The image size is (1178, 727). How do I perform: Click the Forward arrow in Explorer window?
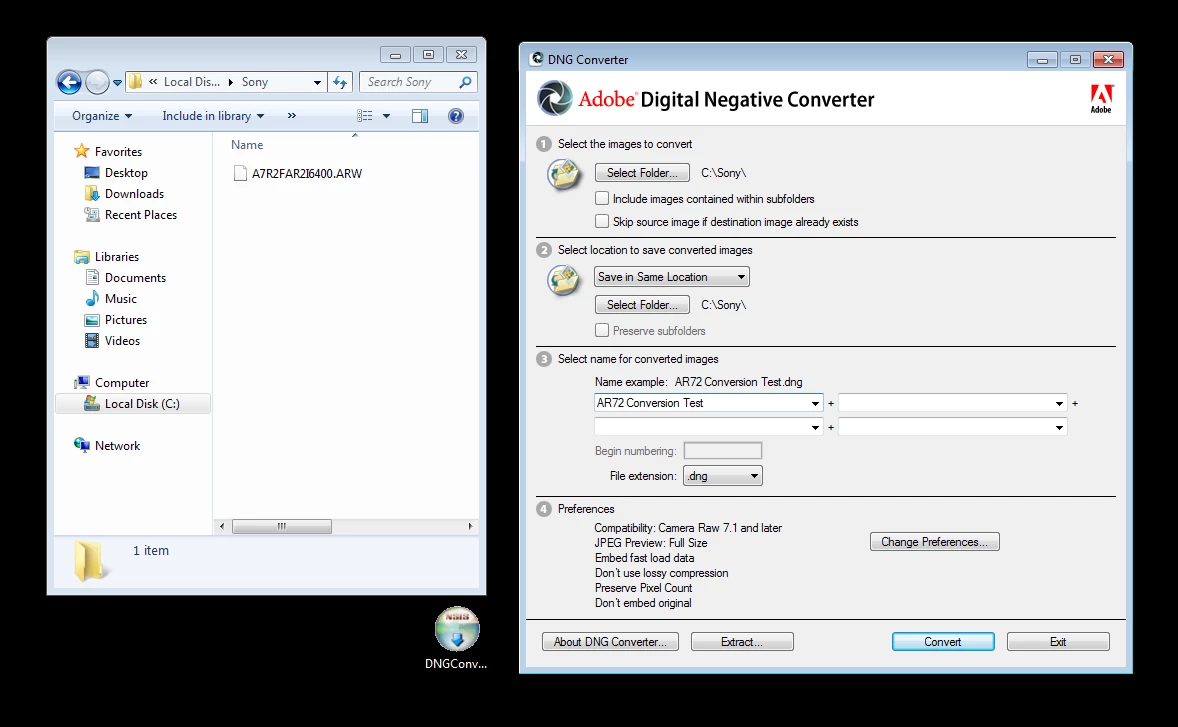click(98, 82)
